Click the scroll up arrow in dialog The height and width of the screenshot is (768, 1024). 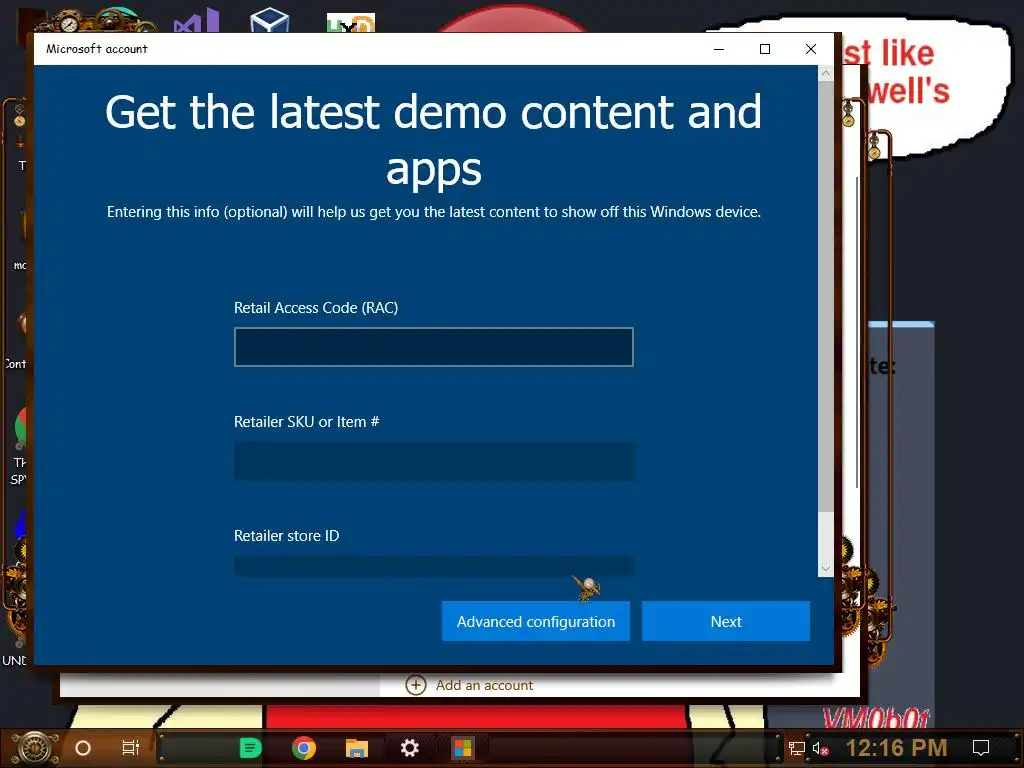click(x=825, y=73)
